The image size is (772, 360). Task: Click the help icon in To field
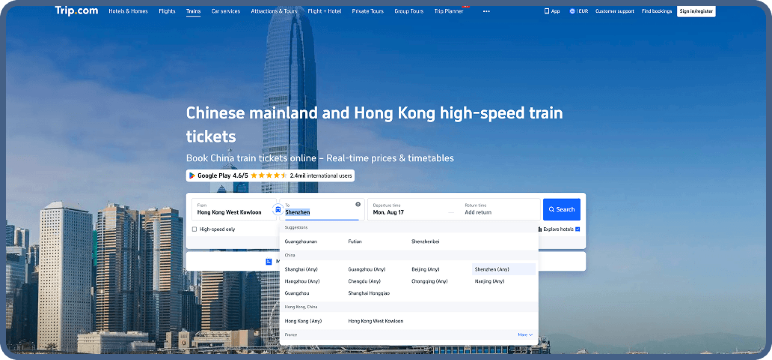pos(358,204)
